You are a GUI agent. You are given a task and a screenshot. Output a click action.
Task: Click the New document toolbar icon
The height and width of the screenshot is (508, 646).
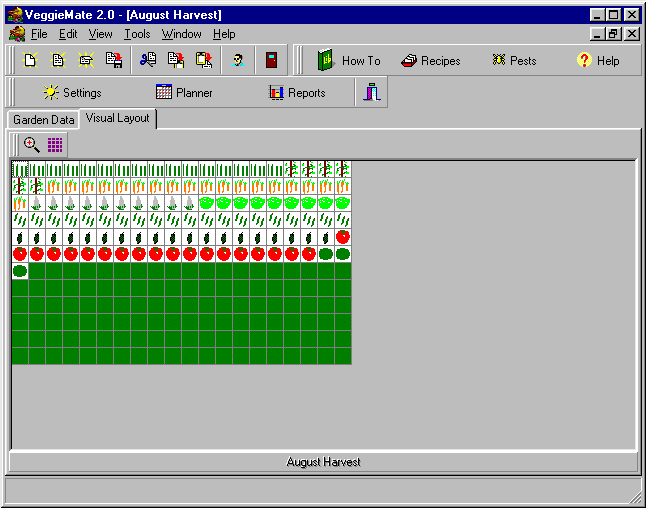30,60
